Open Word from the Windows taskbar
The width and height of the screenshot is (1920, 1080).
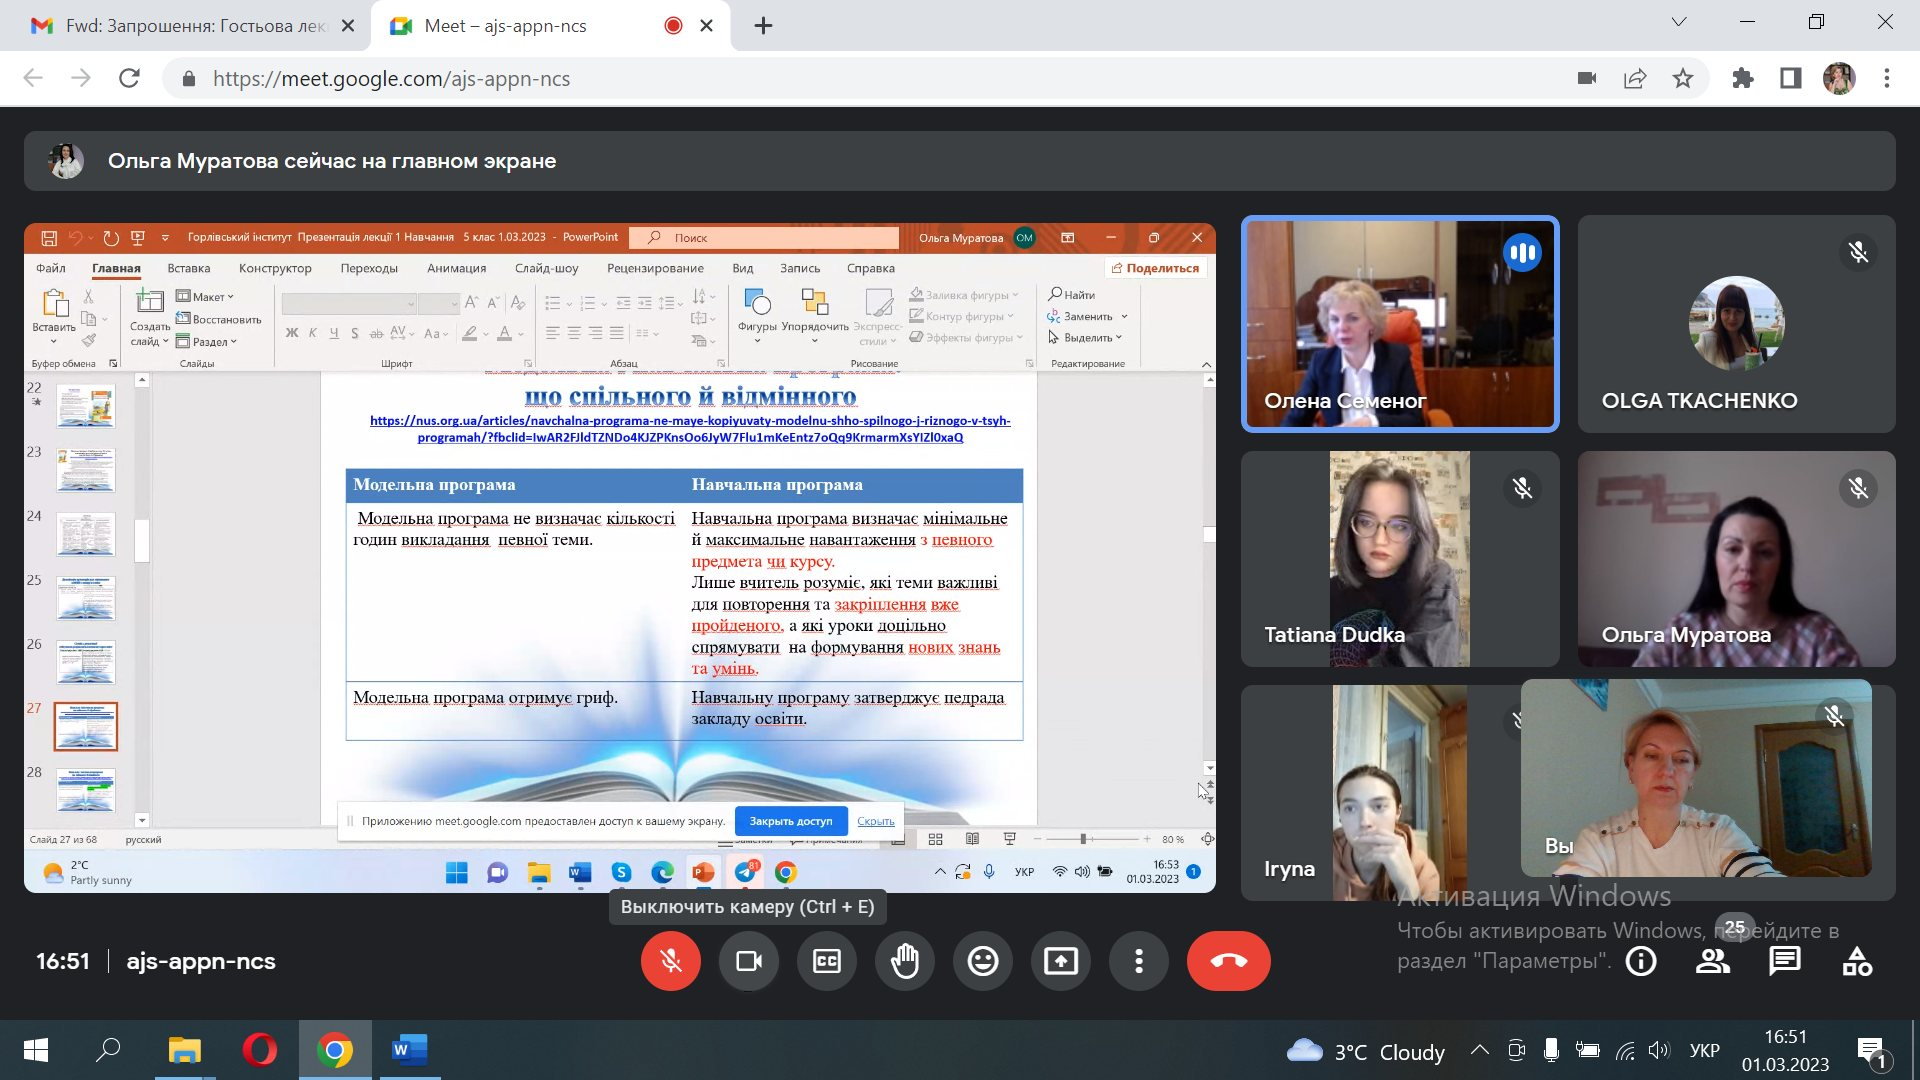[409, 1050]
